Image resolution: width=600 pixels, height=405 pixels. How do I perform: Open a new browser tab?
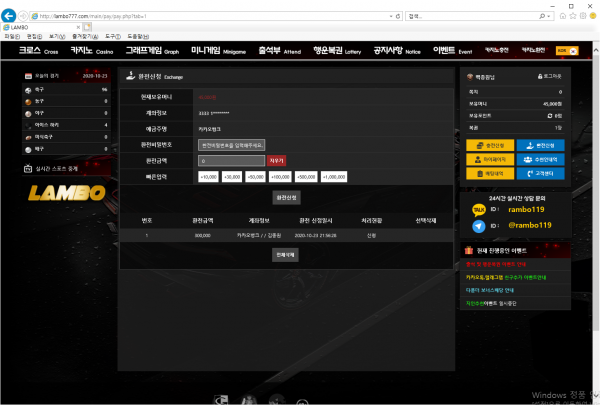coord(87,27)
